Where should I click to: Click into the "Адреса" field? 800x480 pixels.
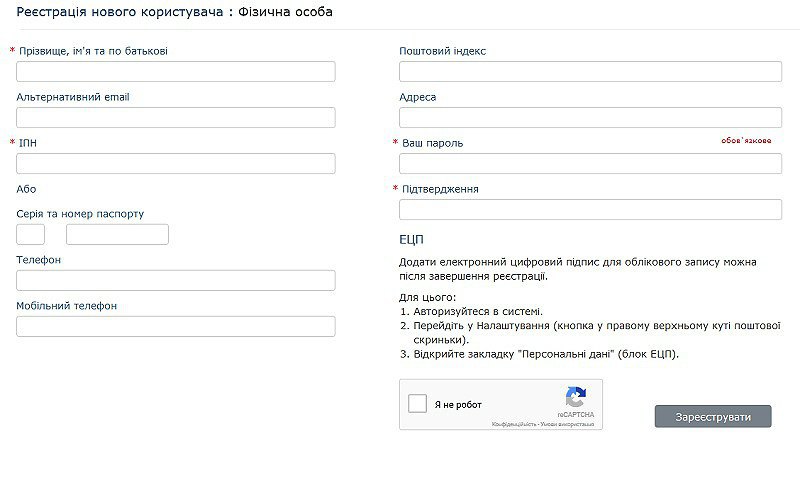click(x=590, y=118)
